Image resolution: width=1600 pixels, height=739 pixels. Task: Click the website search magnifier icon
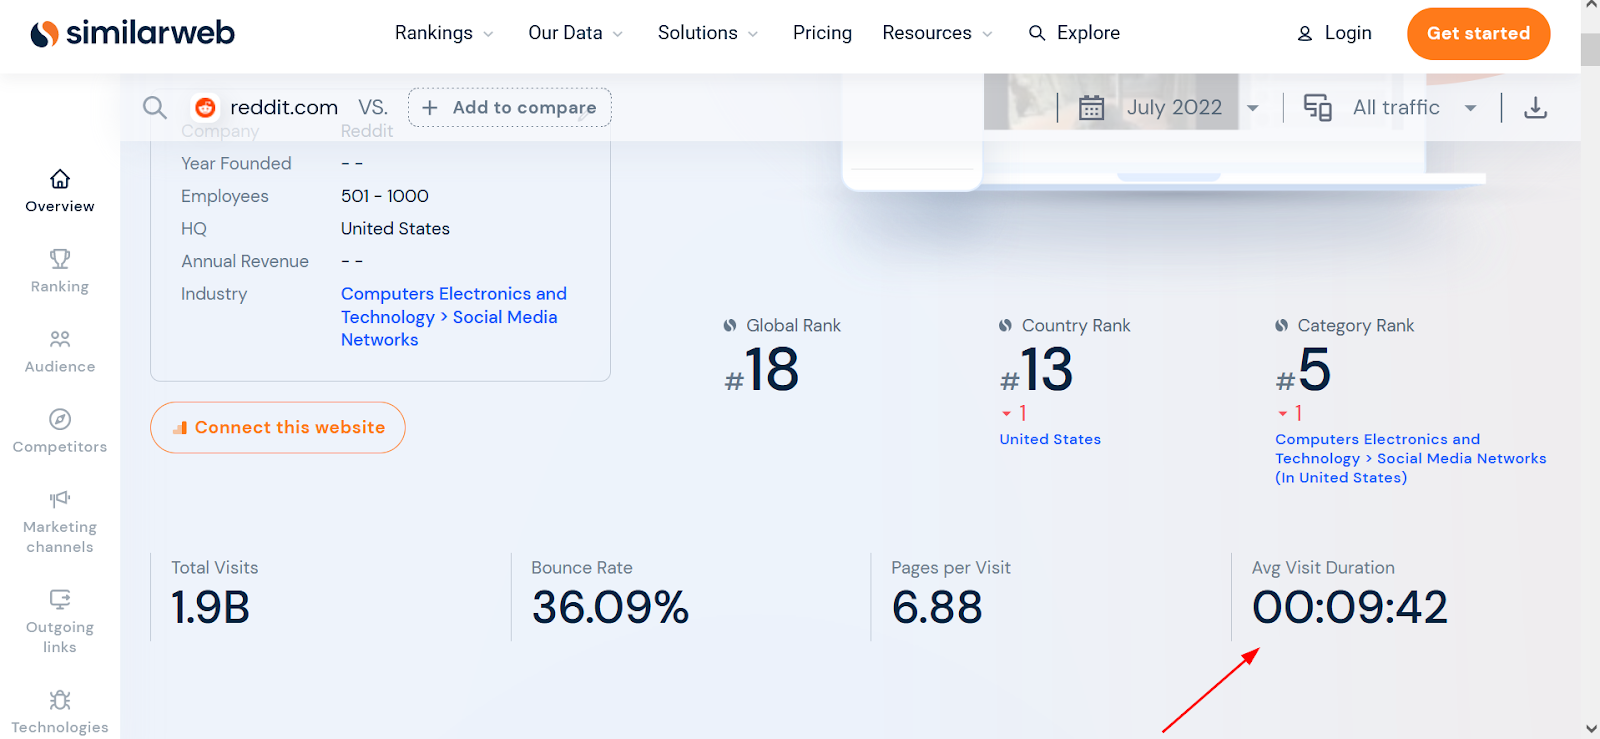[154, 107]
